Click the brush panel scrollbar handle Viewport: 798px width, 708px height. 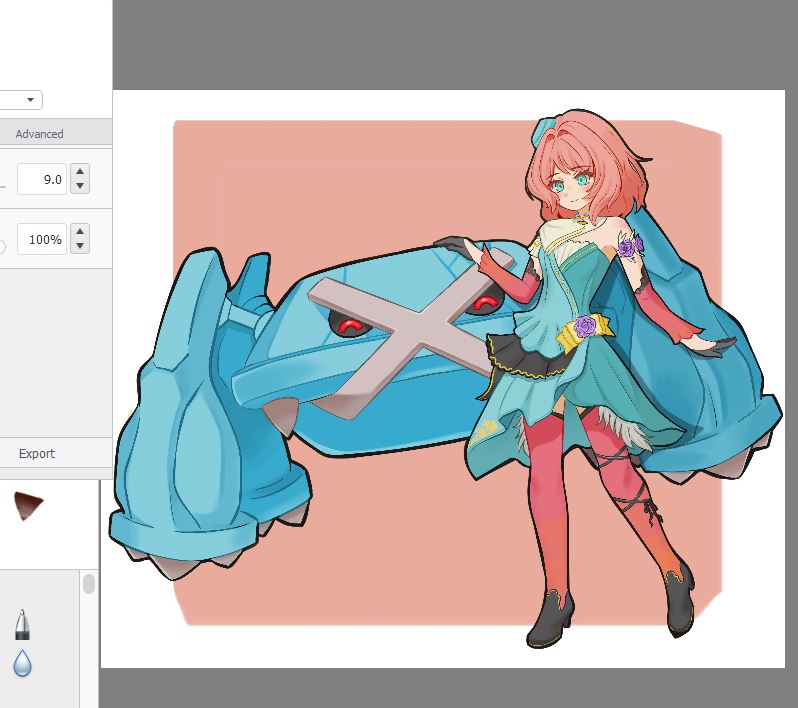pos(89,584)
